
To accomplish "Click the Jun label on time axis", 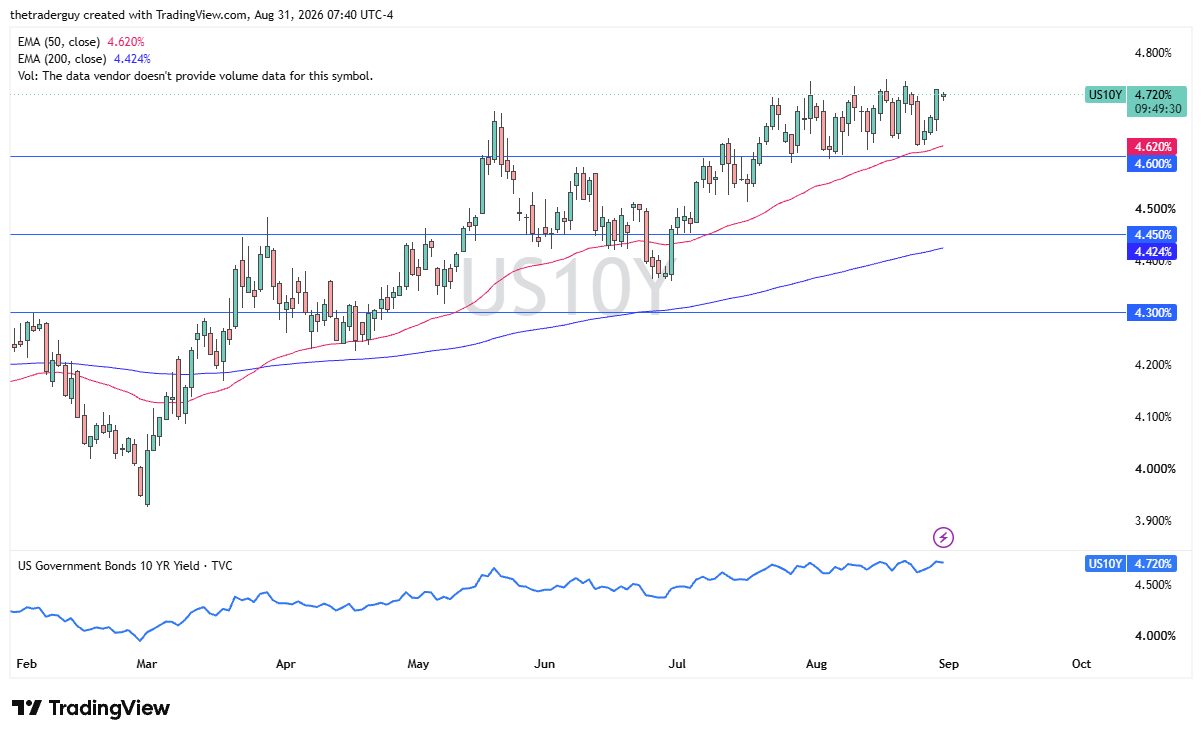I will coord(545,663).
